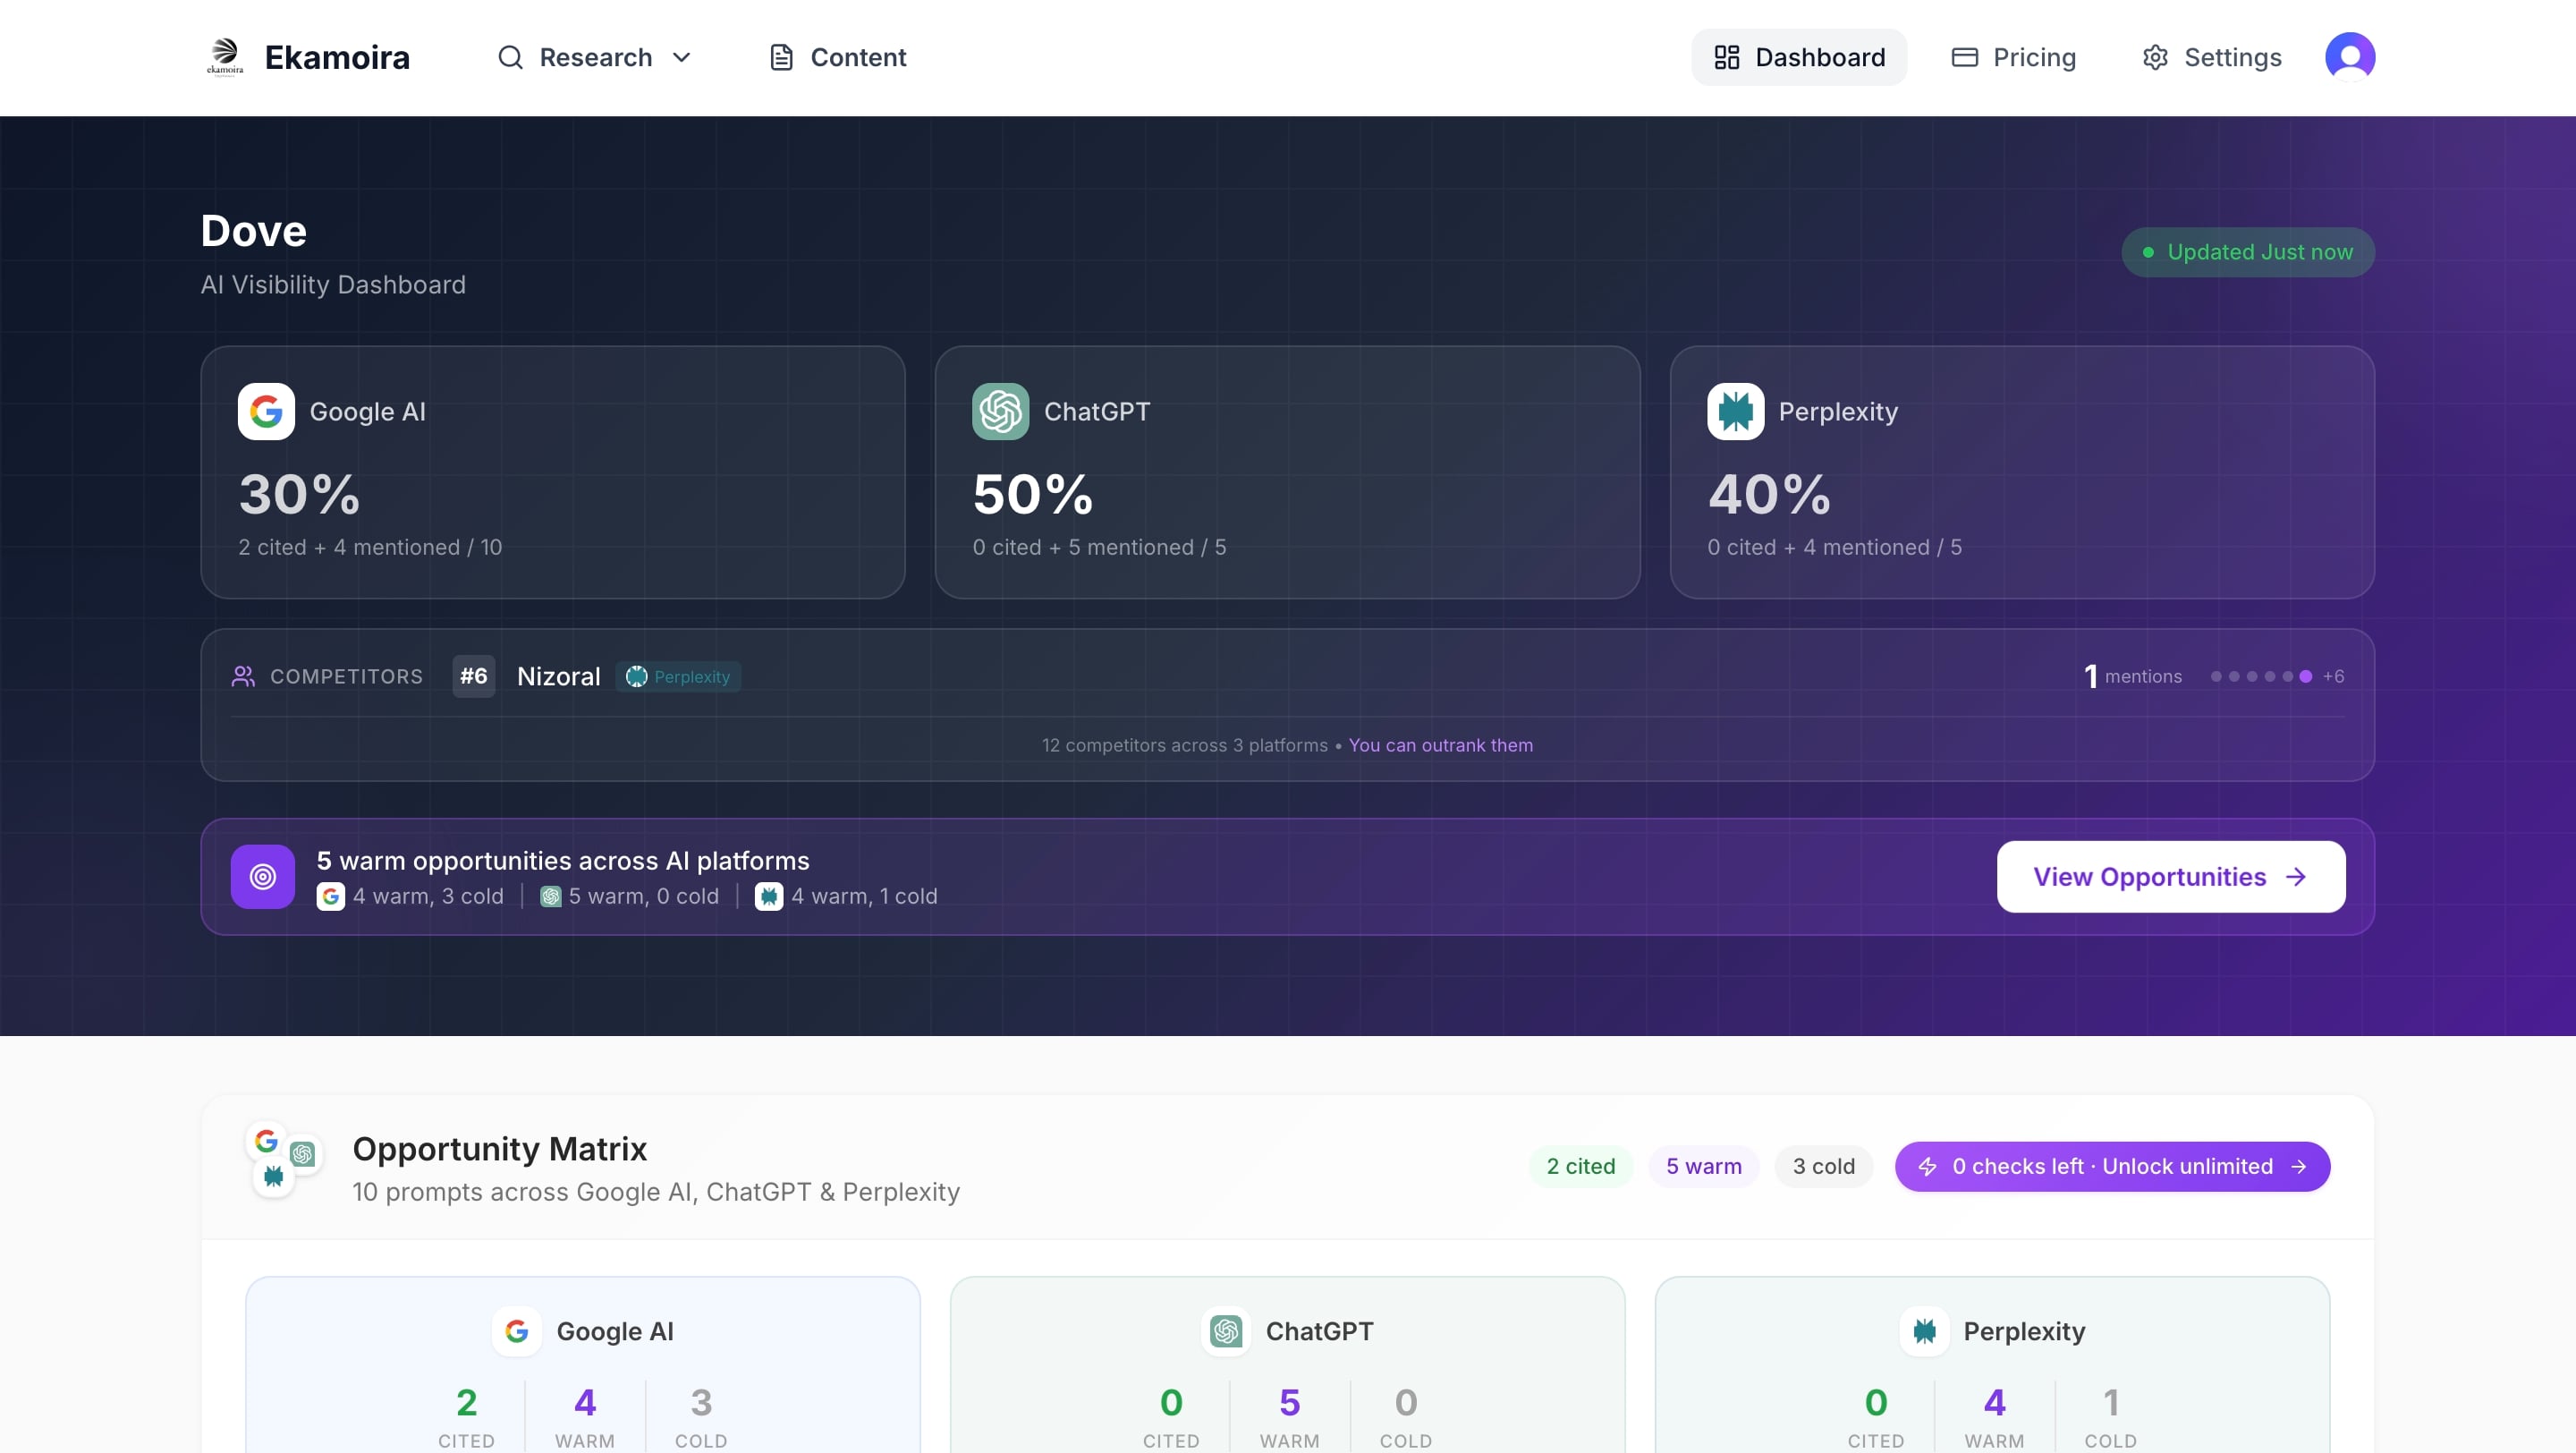Open the user profile avatar
Viewport: 2576px width, 1453px height.
(x=2351, y=56)
